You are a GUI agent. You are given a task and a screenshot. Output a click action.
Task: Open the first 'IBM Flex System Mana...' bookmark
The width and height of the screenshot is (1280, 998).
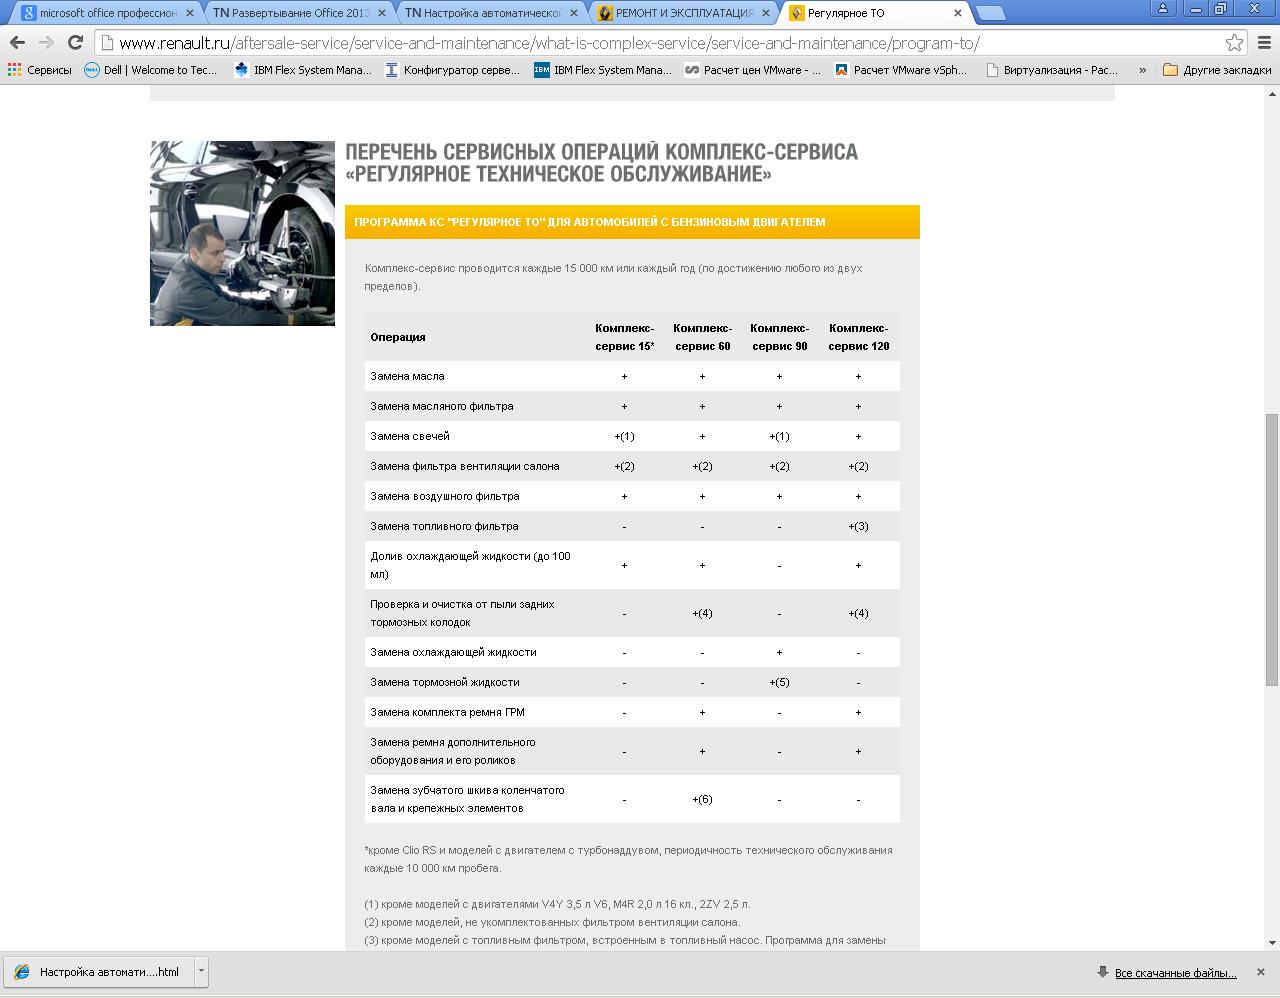[x=303, y=70]
